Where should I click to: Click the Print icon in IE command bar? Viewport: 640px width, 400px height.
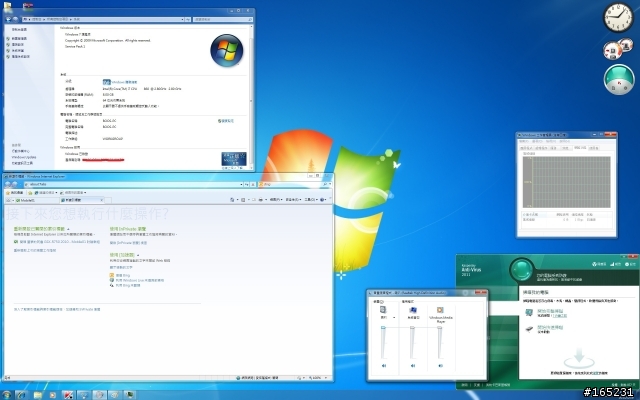click(260, 200)
